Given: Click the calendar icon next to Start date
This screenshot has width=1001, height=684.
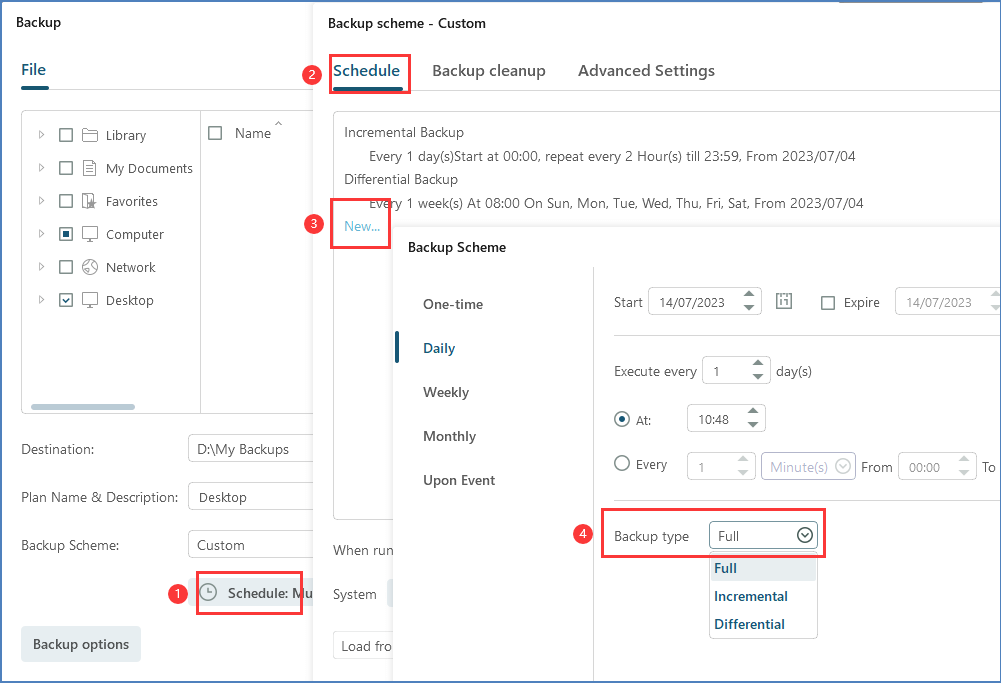Looking at the screenshot, I should pyautogui.click(x=784, y=302).
